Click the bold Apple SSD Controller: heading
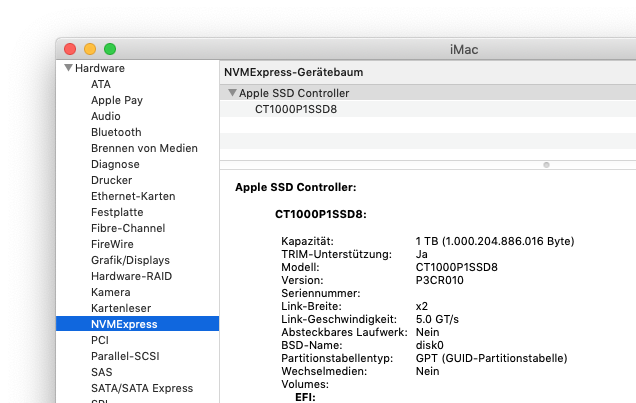The width and height of the screenshot is (636, 403). [295, 187]
